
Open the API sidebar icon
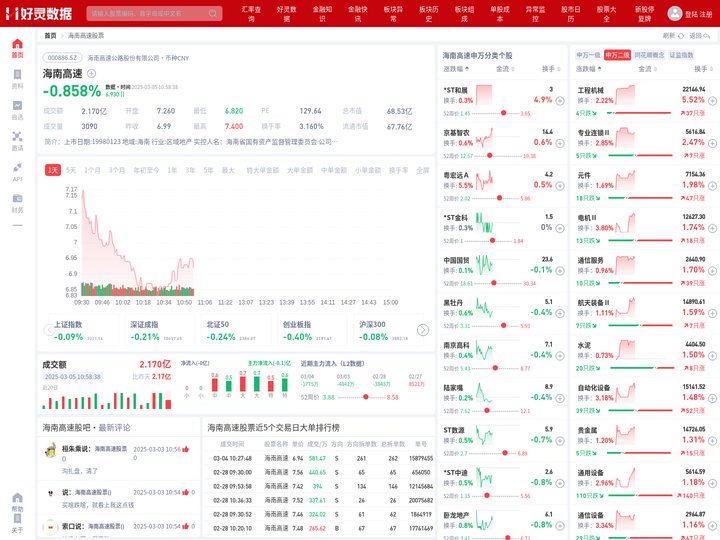17,167
